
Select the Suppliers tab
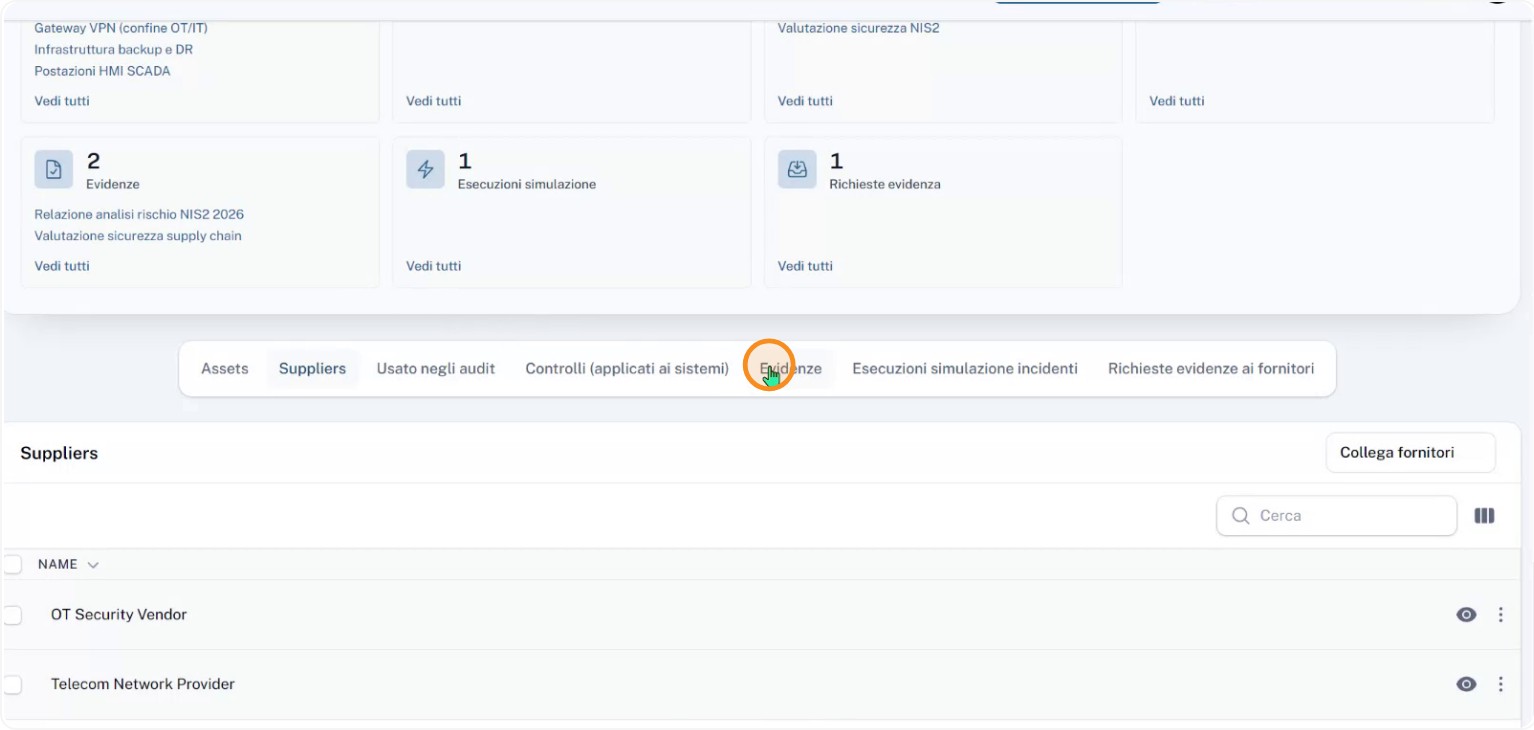[x=312, y=369]
